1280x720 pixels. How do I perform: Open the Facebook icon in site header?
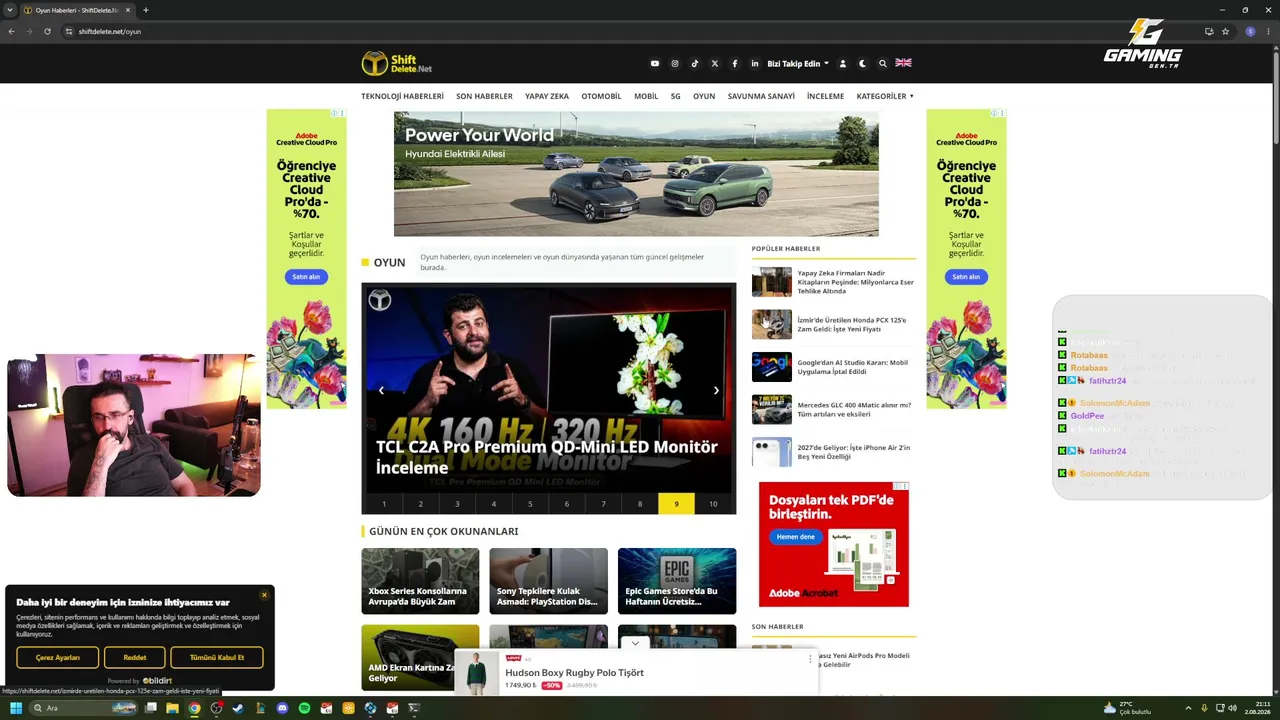(735, 63)
